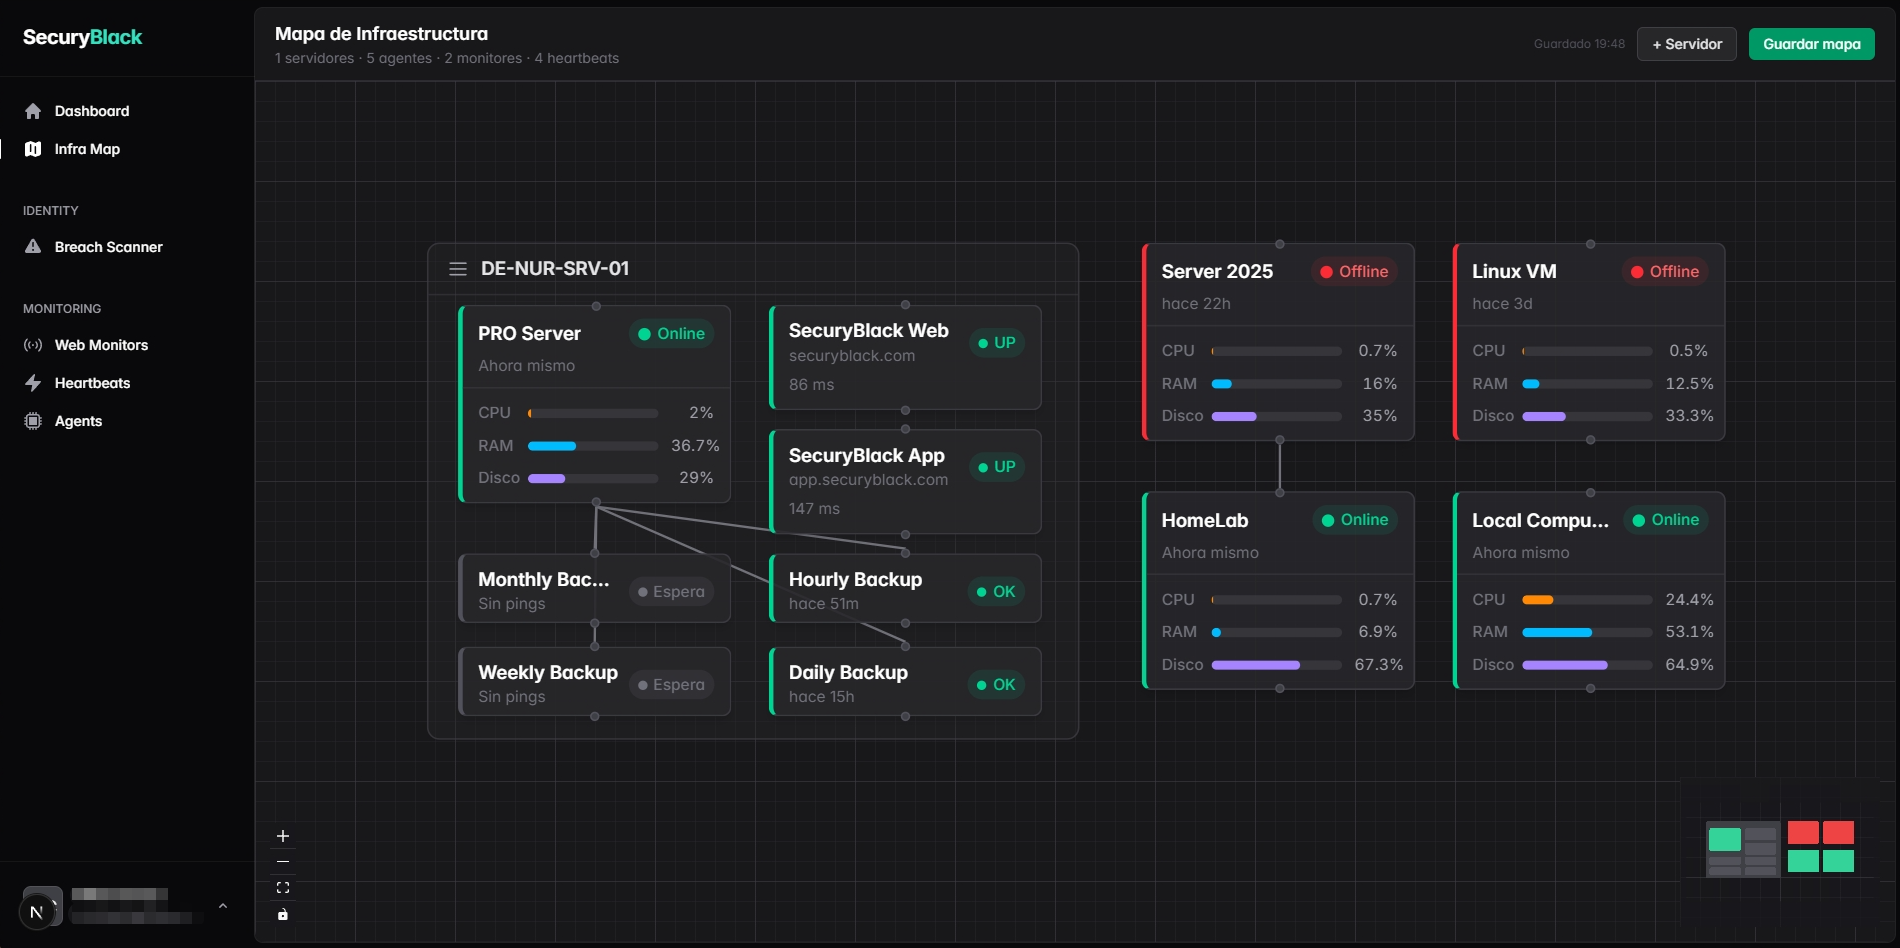Viewport: 1900px width, 948px height.
Task: Go to Breach Scanner
Action: pyautogui.click(x=108, y=247)
